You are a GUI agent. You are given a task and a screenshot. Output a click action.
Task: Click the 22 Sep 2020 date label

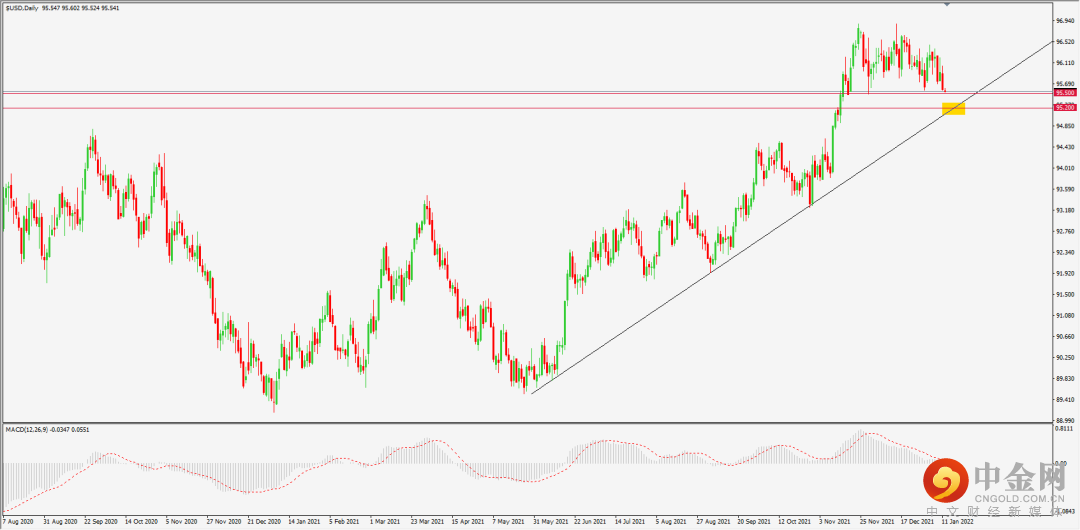(x=101, y=522)
